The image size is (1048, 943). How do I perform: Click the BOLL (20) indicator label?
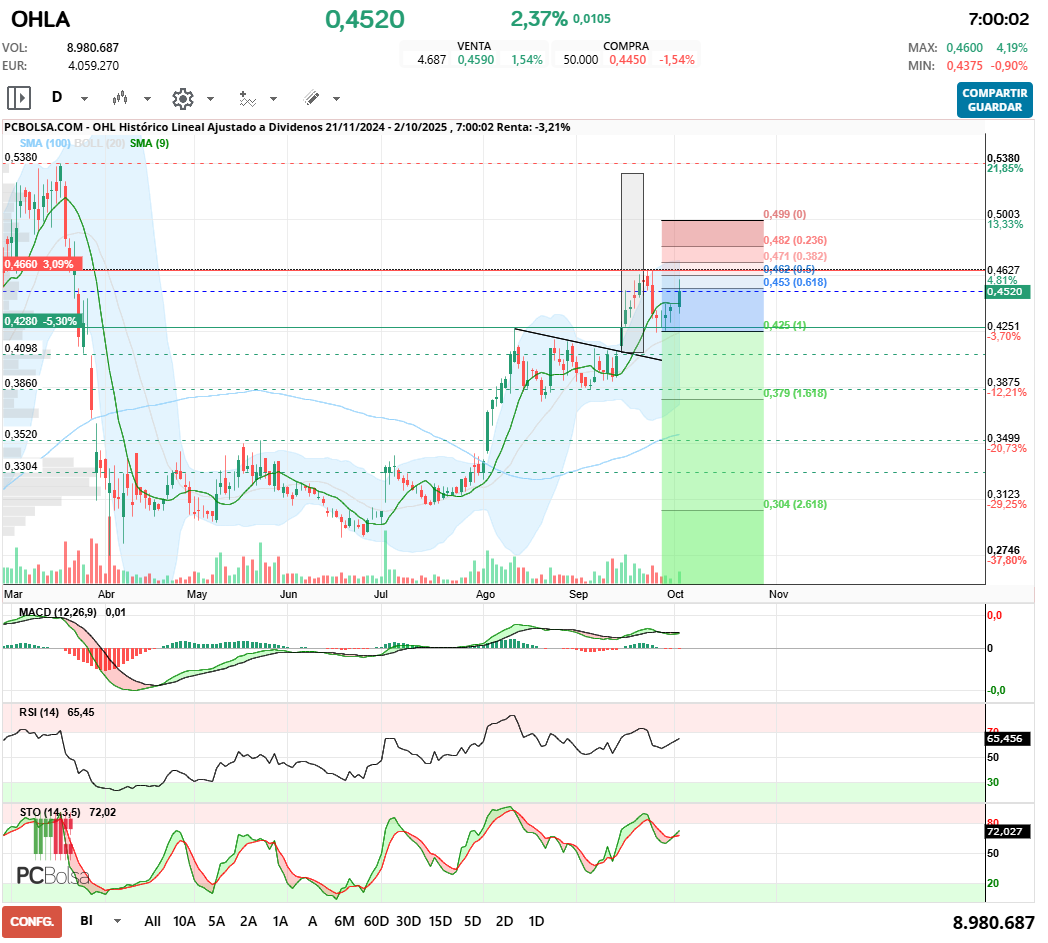(x=100, y=143)
